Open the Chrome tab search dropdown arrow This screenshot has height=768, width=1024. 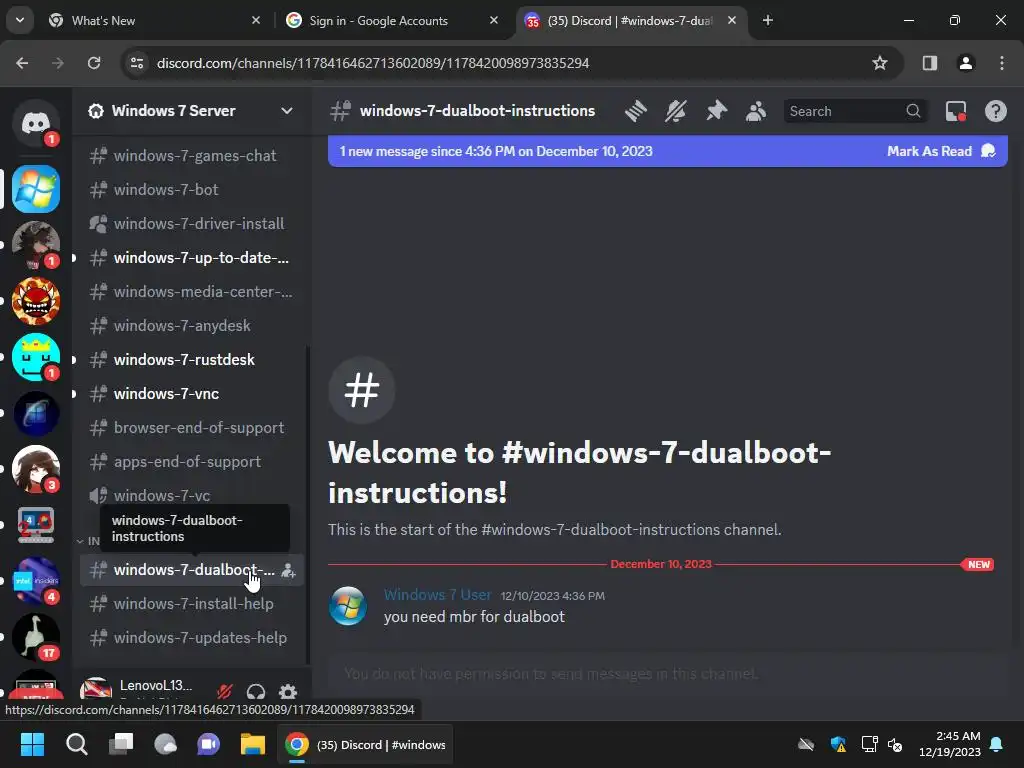click(x=20, y=20)
